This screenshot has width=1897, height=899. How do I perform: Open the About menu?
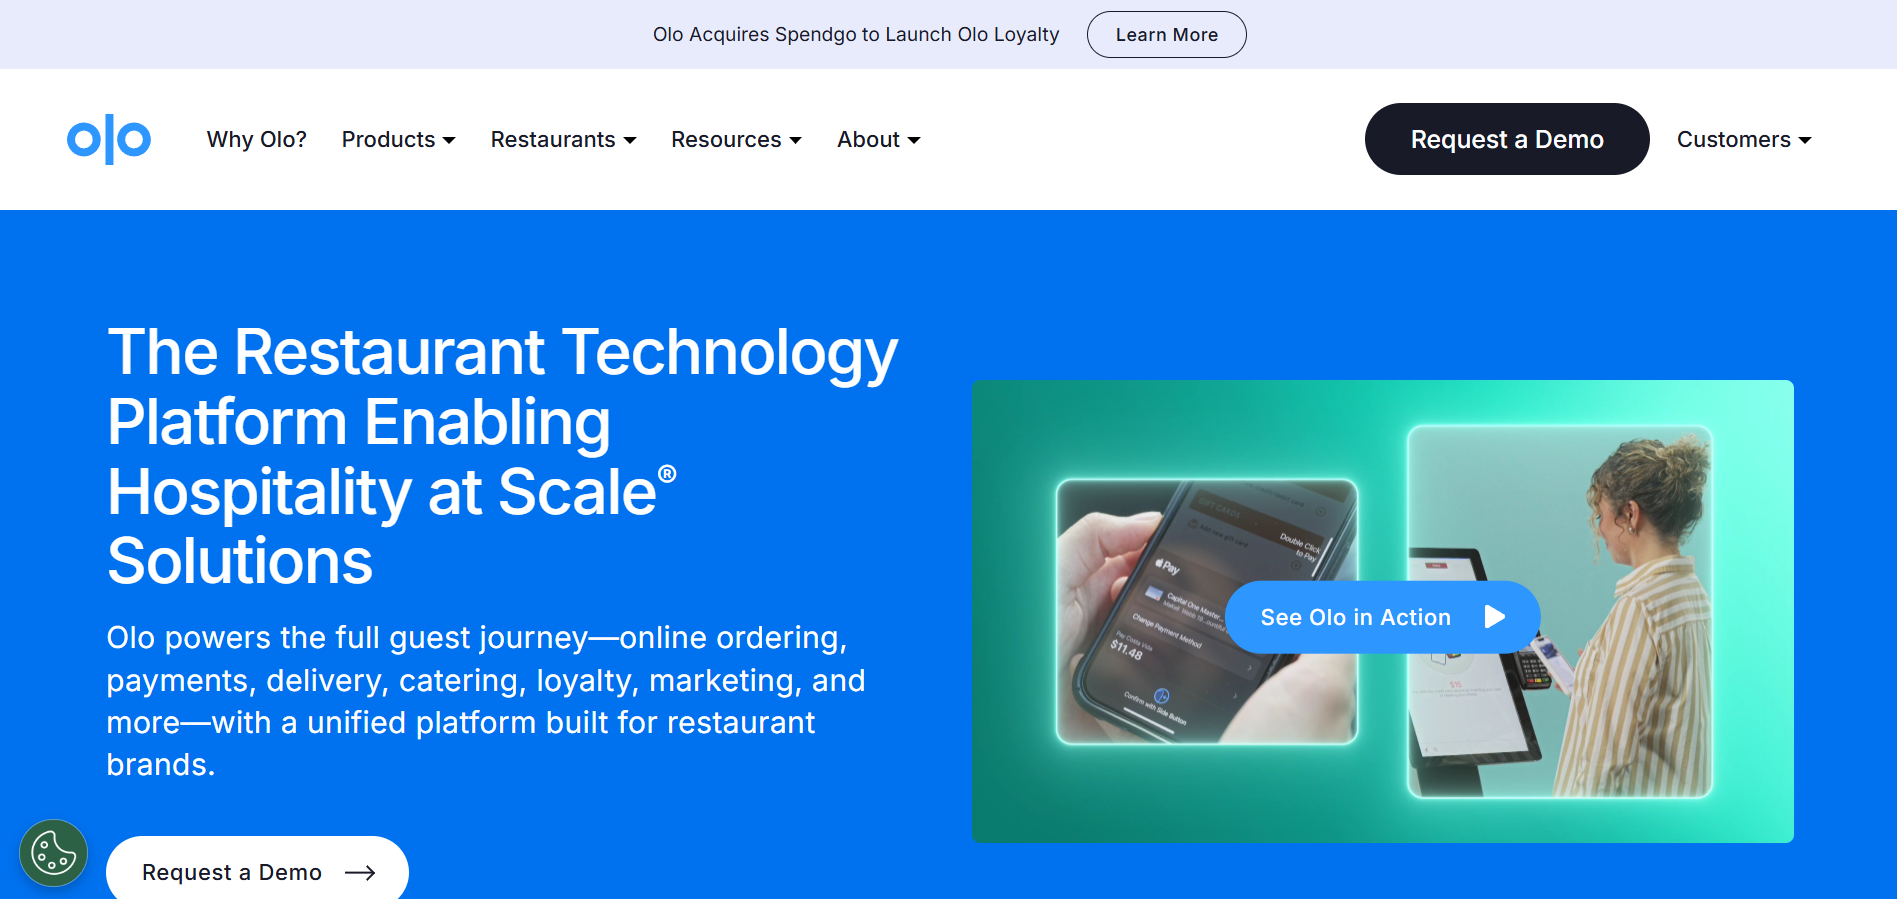click(x=878, y=139)
